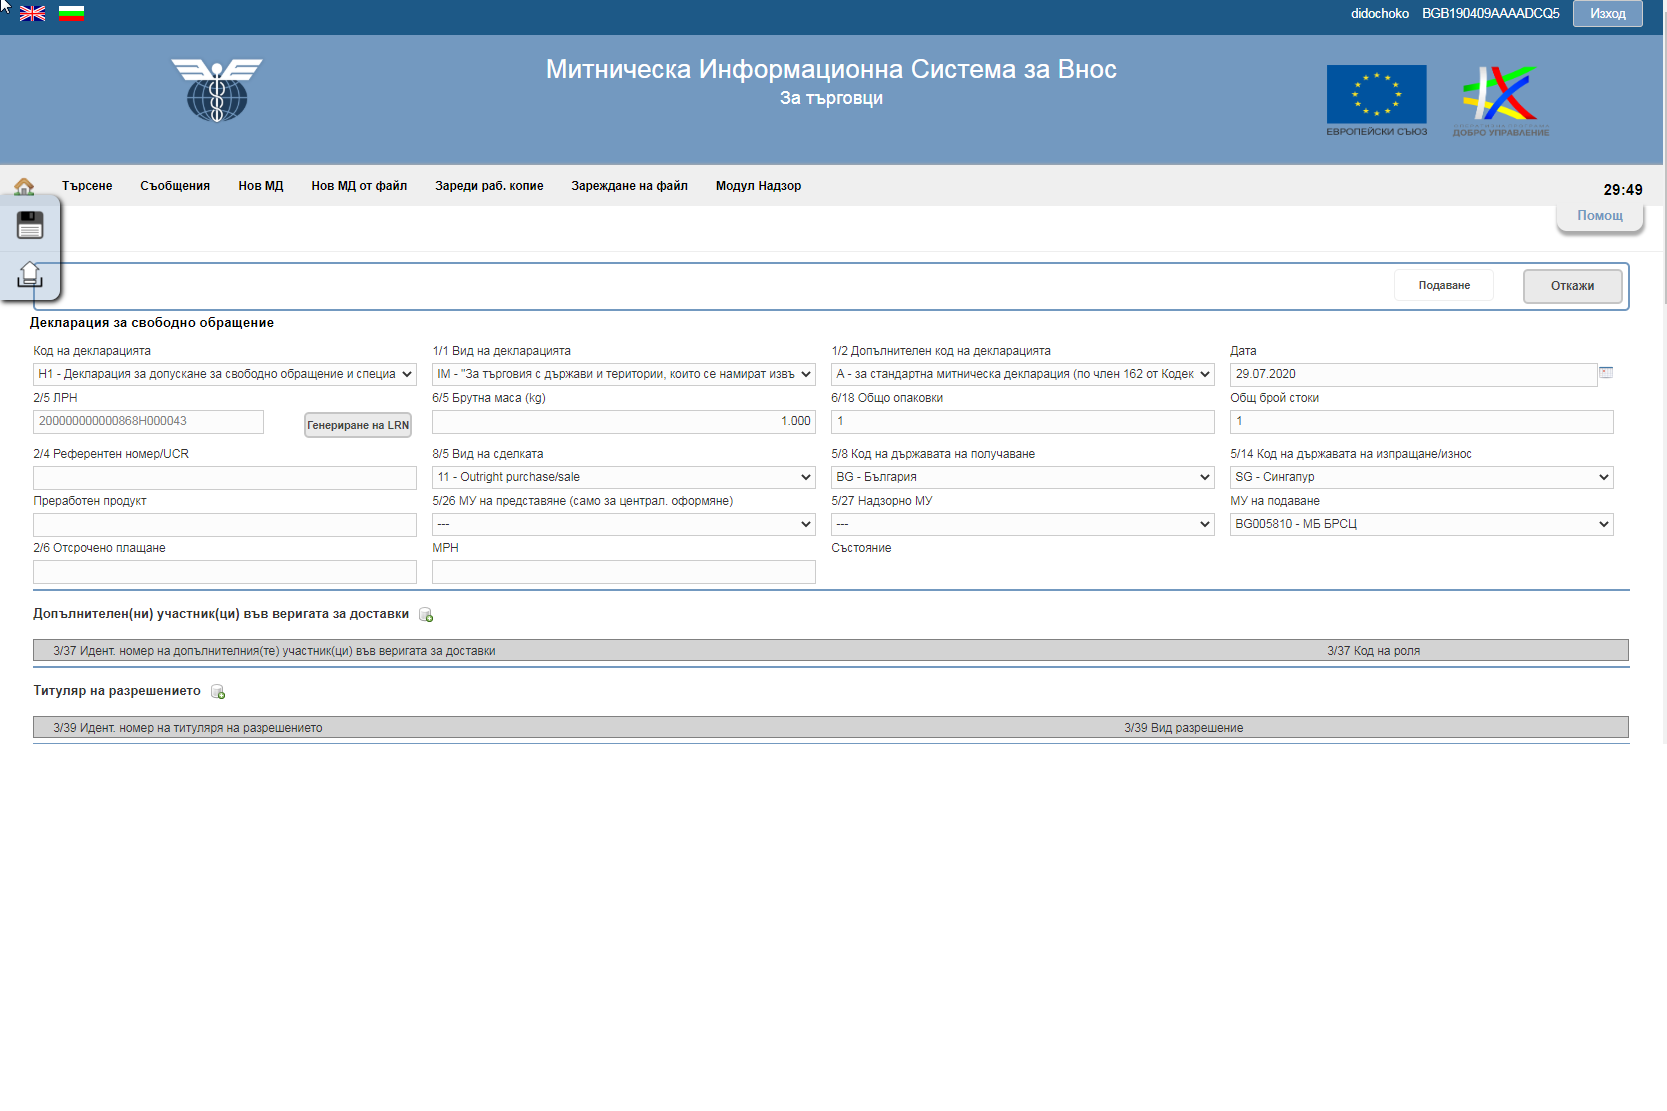Select Нов МД от файл menu
1667x1111 pixels.
(x=359, y=186)
